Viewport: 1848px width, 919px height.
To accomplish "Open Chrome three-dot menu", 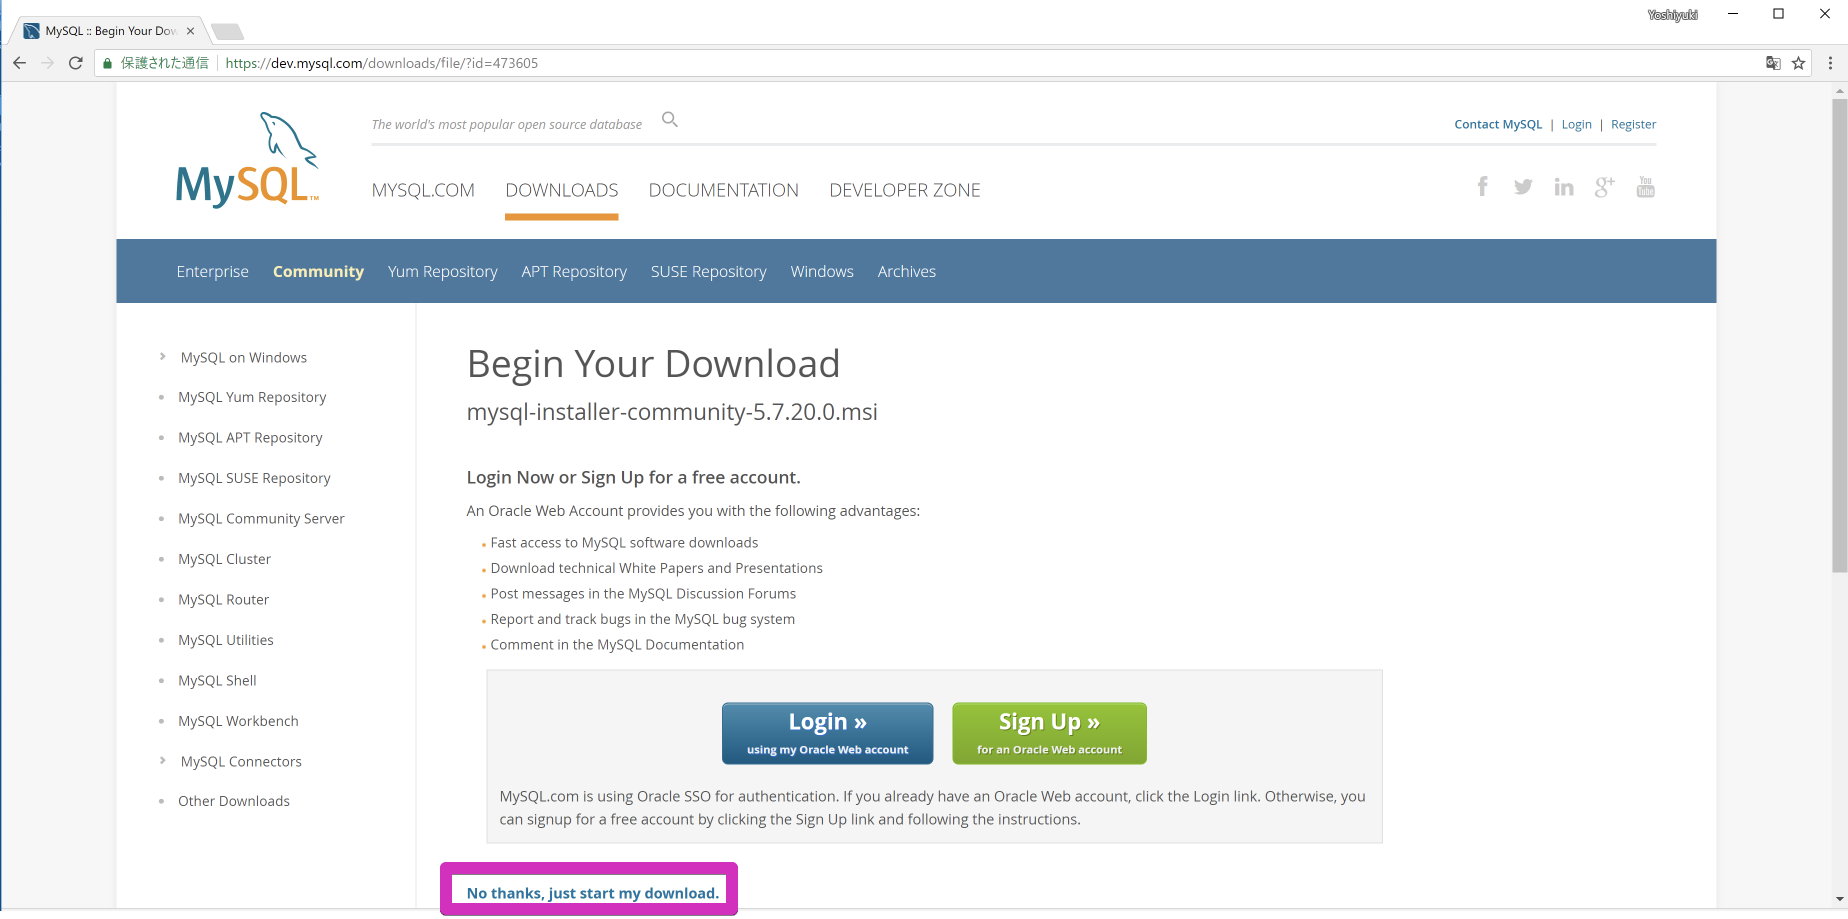I will [x=1831, y=63].
